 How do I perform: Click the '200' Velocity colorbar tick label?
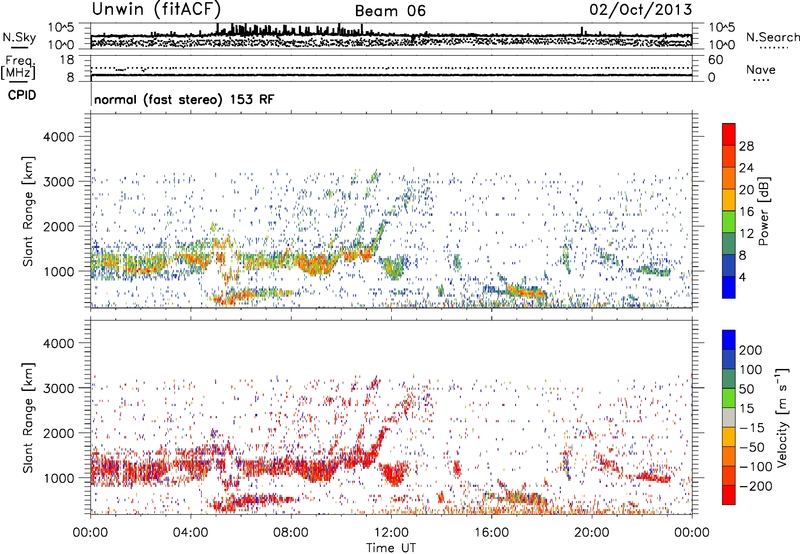750,350
